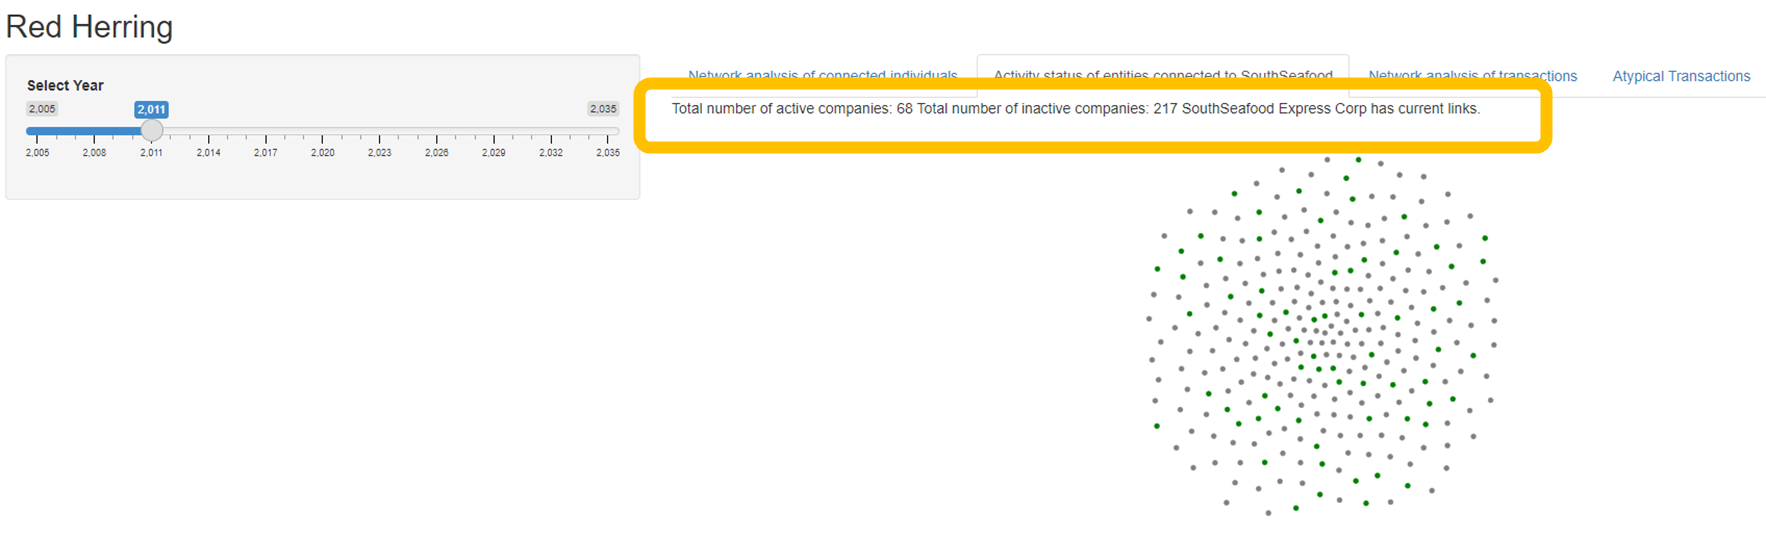Switch to Network analysis of transactions tab

[x=1472, y=76]
